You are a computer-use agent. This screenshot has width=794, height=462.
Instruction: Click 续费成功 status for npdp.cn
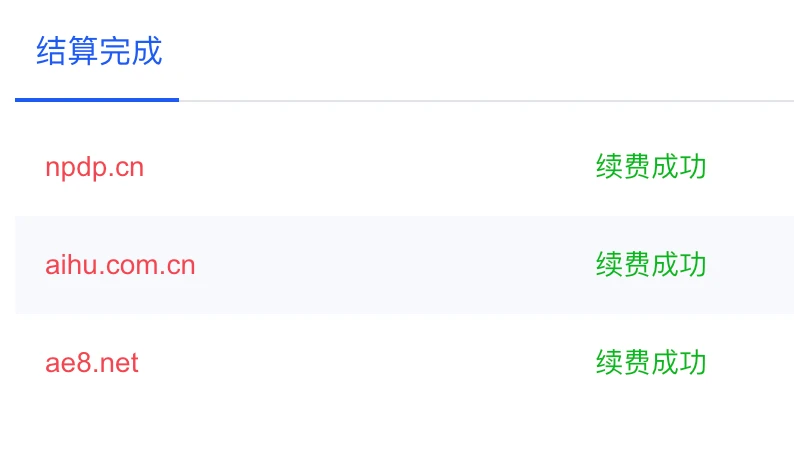(651, 167)
